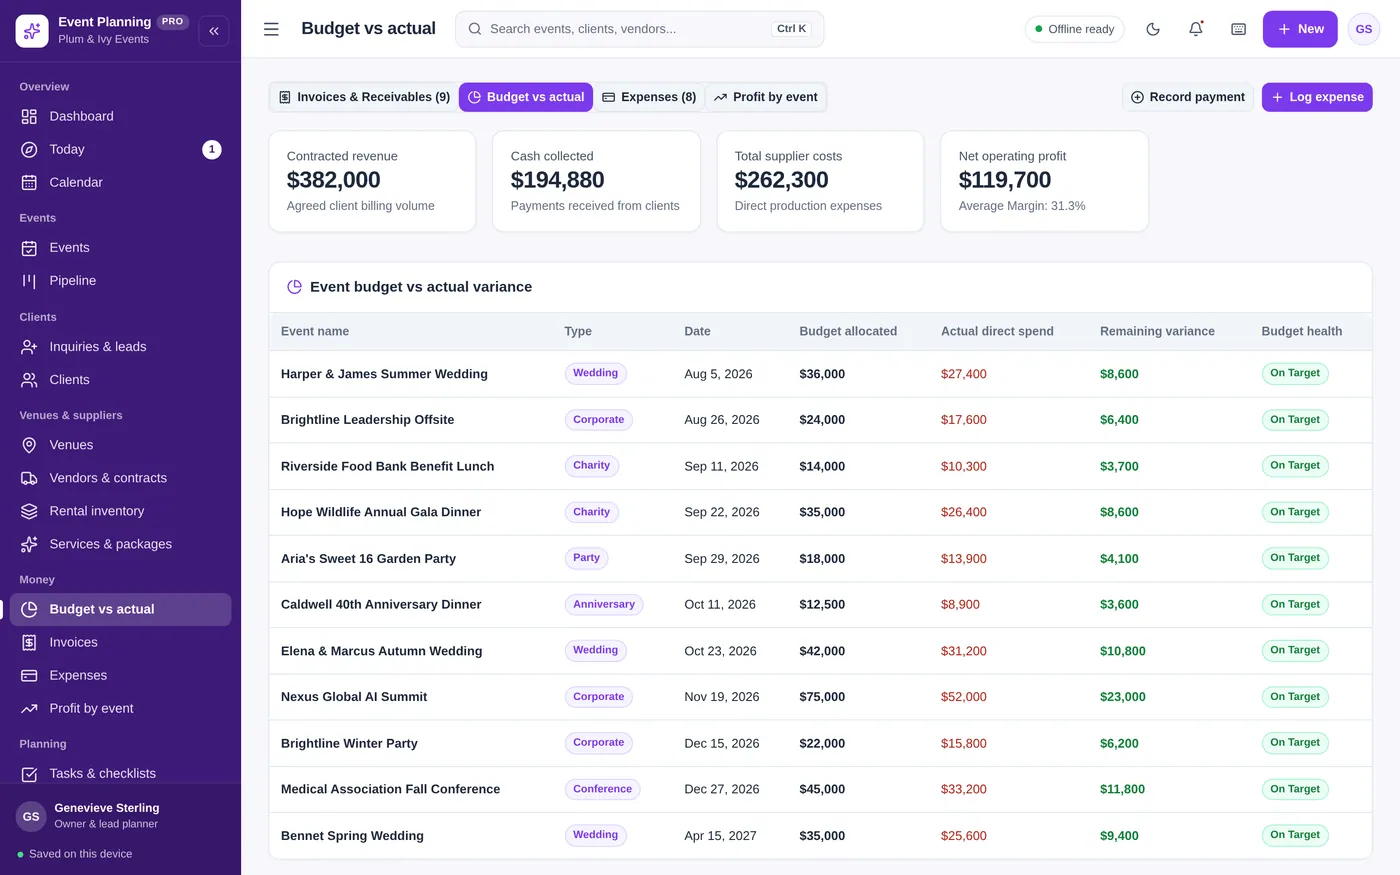The image size is (1400, 875).
Task: Open Pipeline in the sidebar
Action: [120, 280]
